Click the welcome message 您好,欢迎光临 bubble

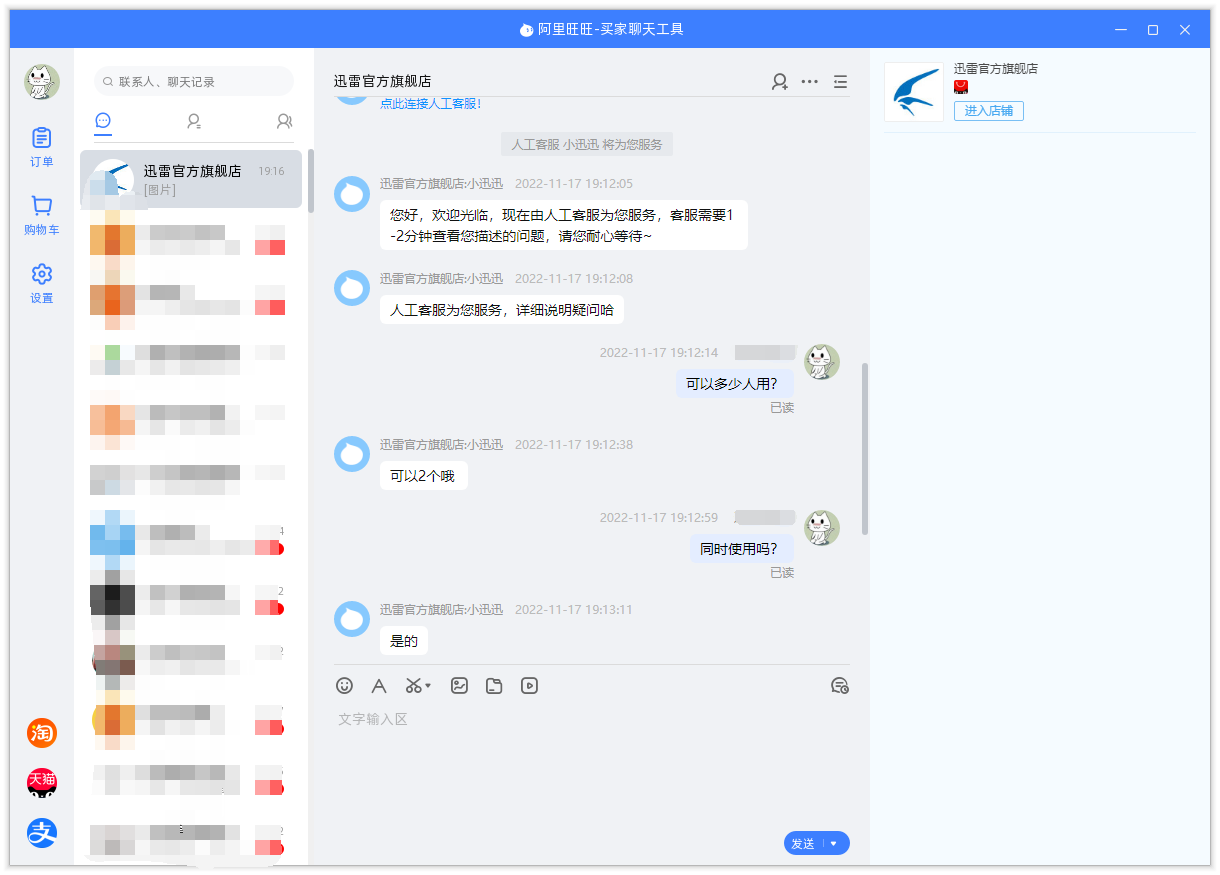564,225
